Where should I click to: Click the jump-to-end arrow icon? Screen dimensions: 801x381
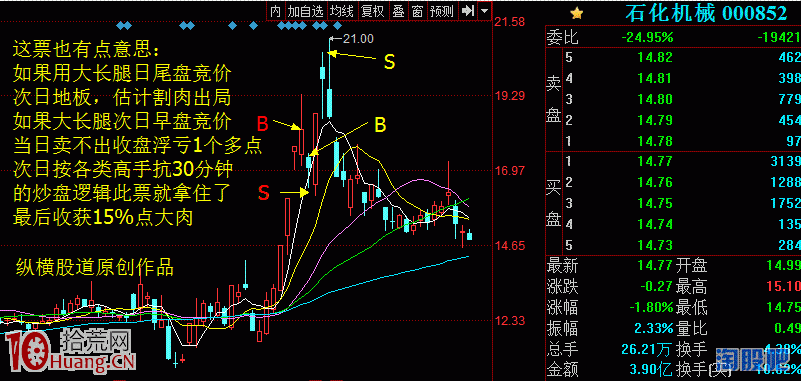[x=467, y=11]
